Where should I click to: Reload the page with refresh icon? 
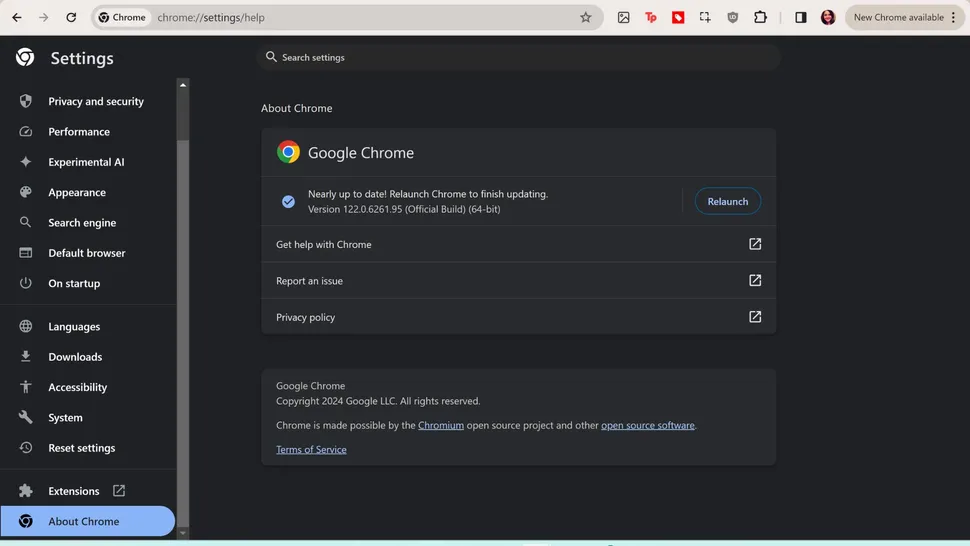(x=71, y=17)
